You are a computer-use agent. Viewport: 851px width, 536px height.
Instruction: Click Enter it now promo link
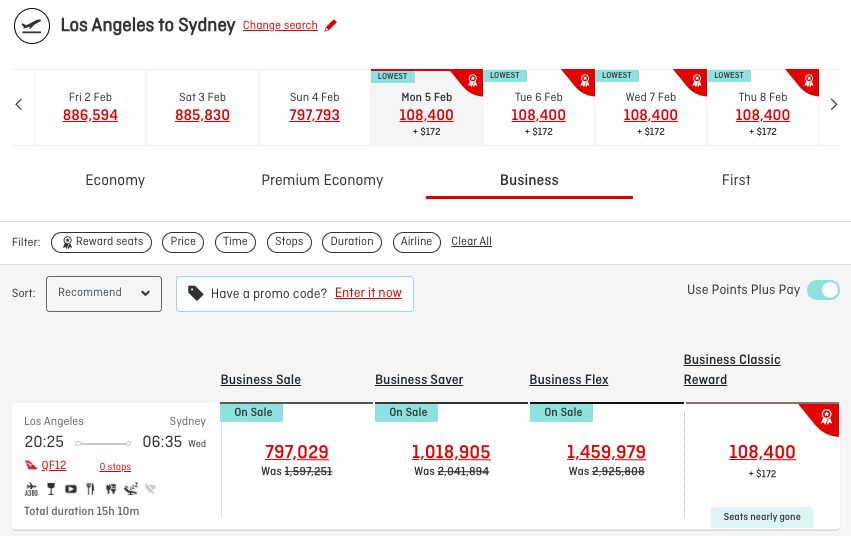click(x=368, y=293)
